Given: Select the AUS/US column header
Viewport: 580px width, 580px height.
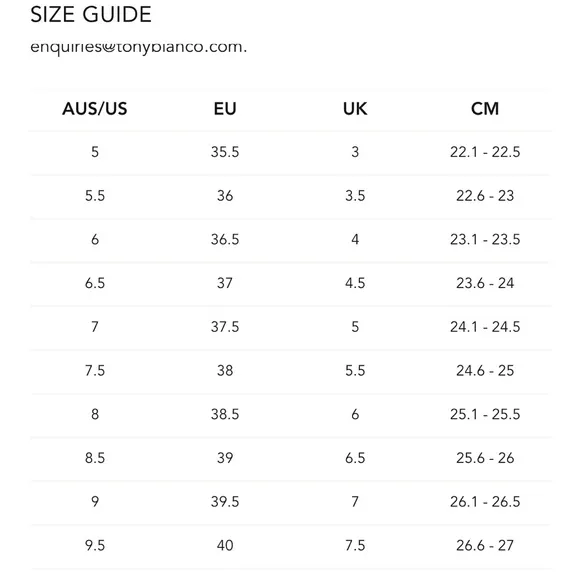Looking at the screenshot, I should coord(95,109).
